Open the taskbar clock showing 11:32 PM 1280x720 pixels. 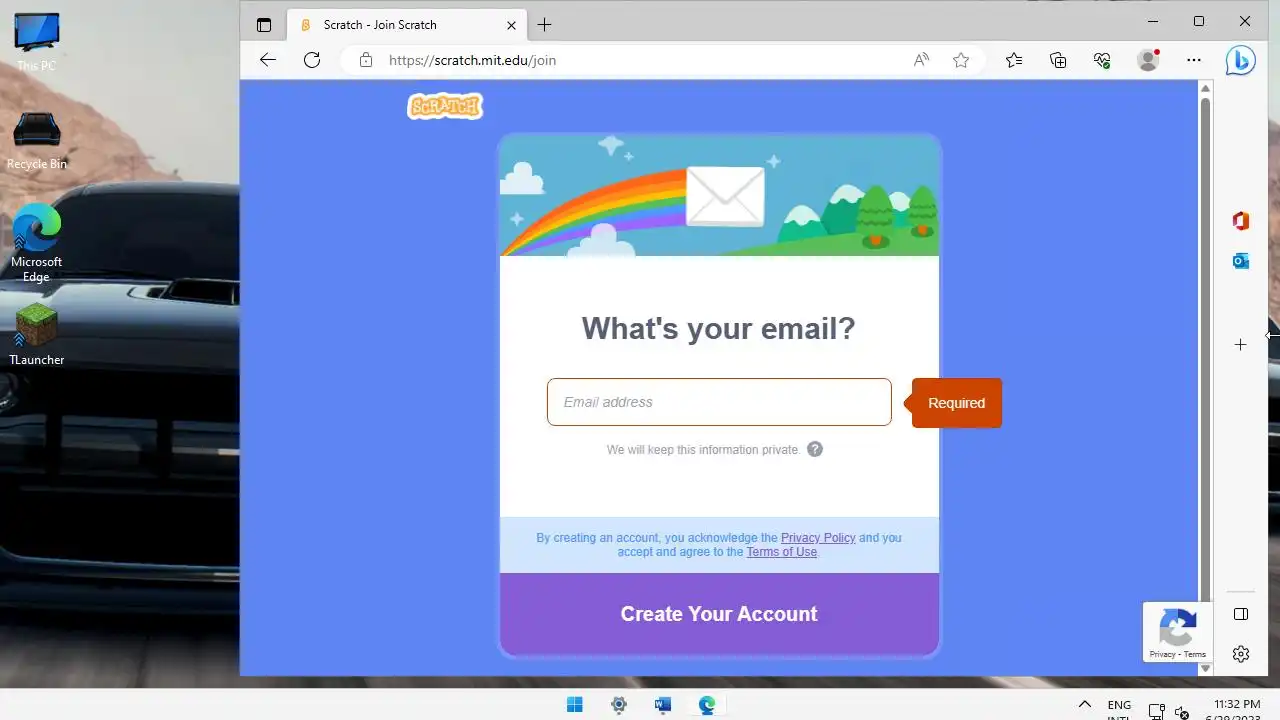[1236, 705]
